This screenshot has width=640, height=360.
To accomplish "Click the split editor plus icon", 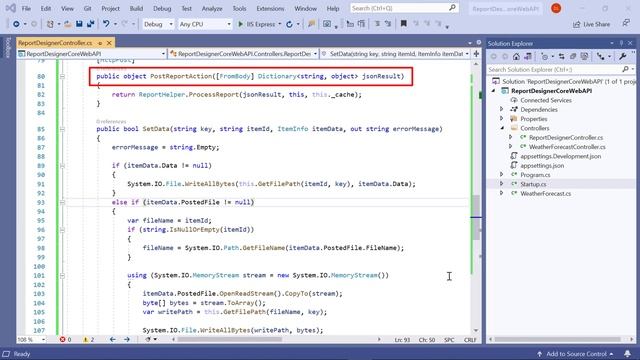I will click(x=476, y=54).
